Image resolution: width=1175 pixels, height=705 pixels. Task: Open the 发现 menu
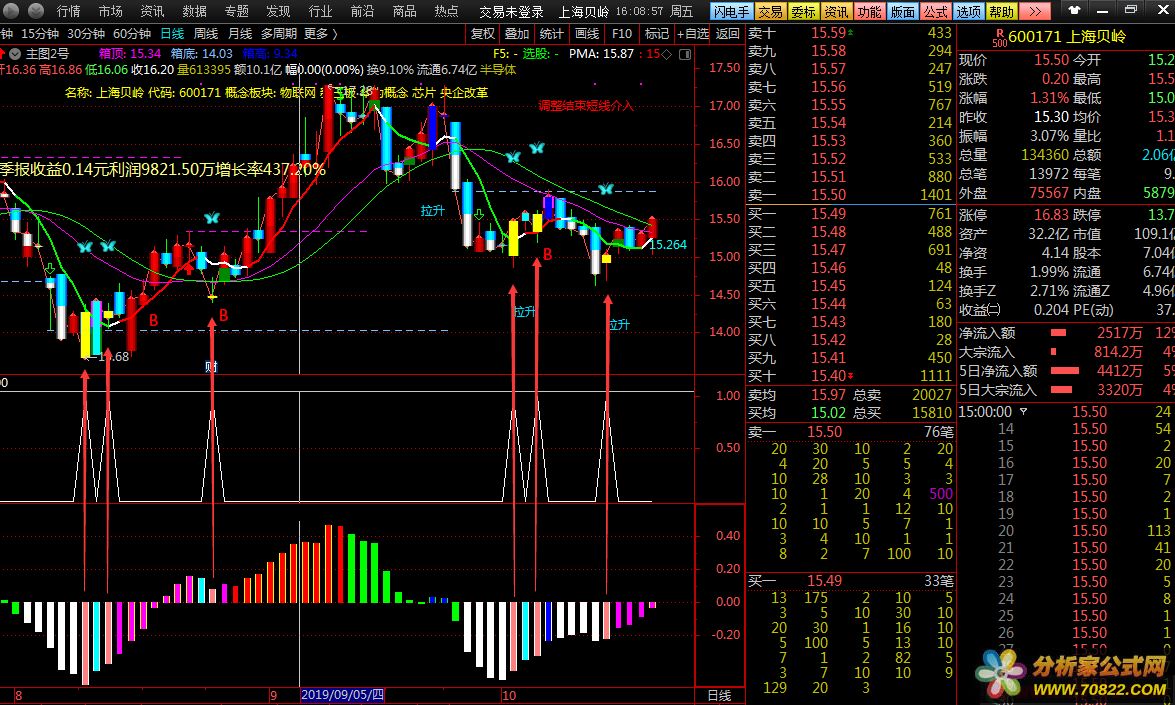(278, 11)
